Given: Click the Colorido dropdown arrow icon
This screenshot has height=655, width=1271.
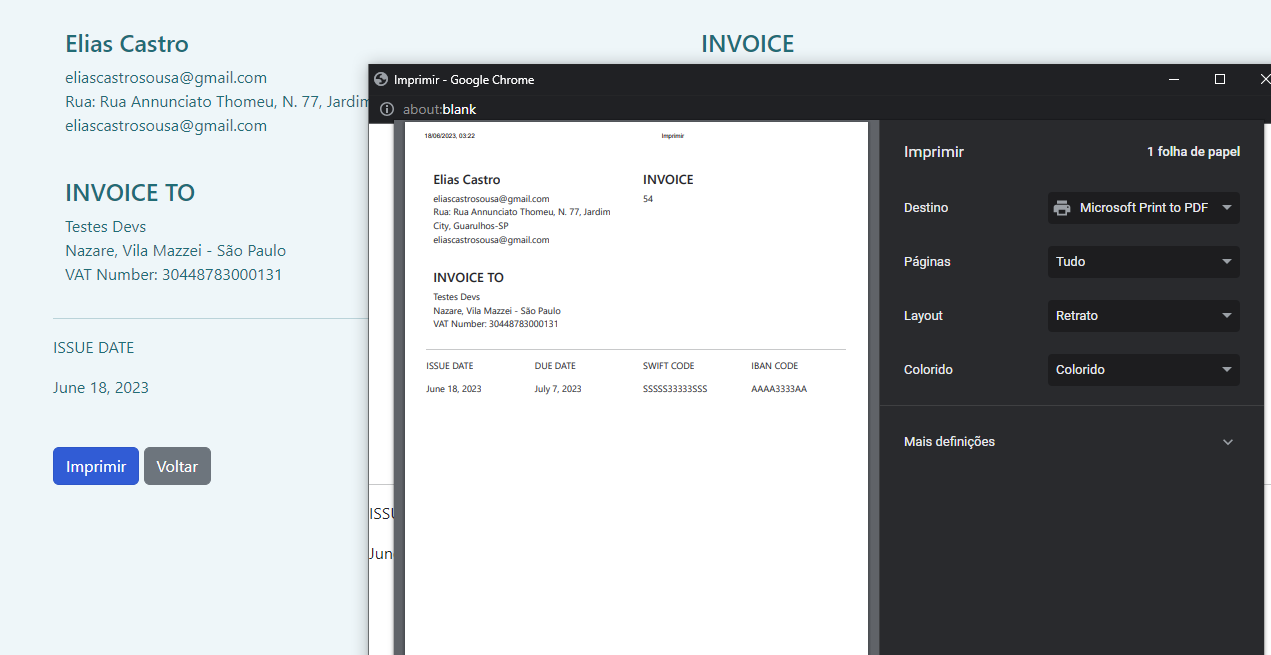Looking at the screenshot, I should [1227, 369].
